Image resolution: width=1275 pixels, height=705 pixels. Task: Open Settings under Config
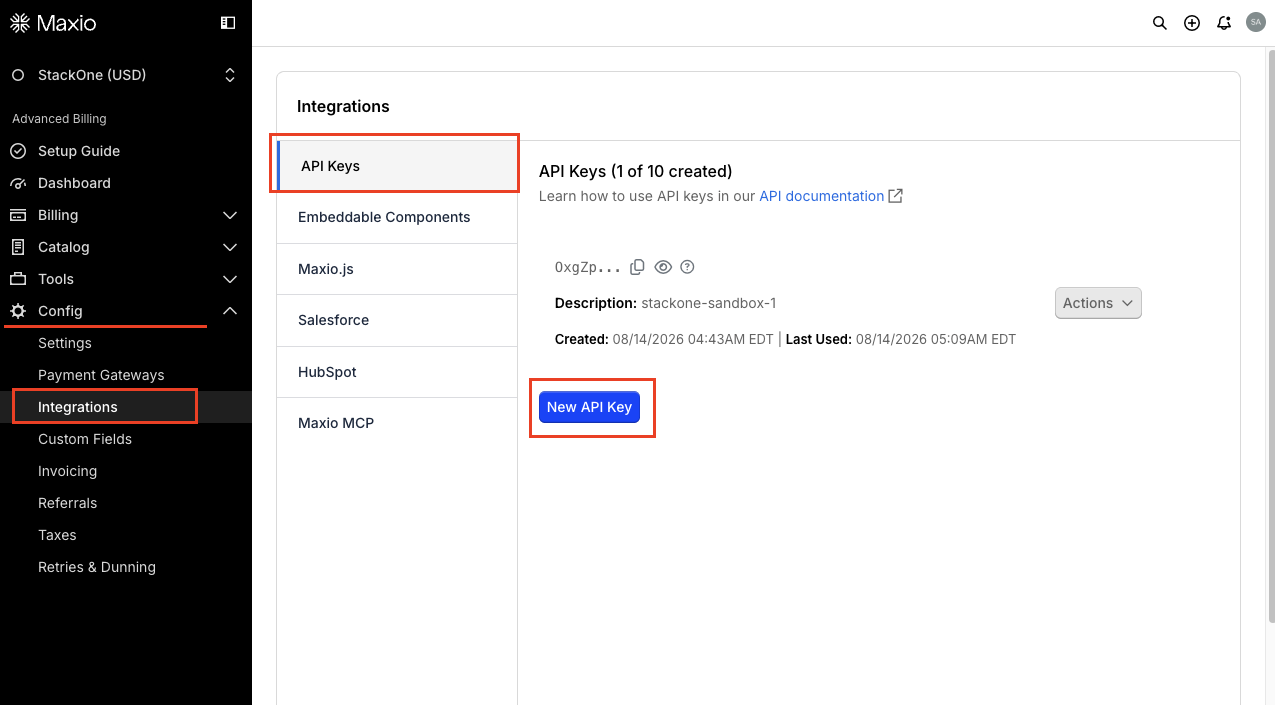65,343
